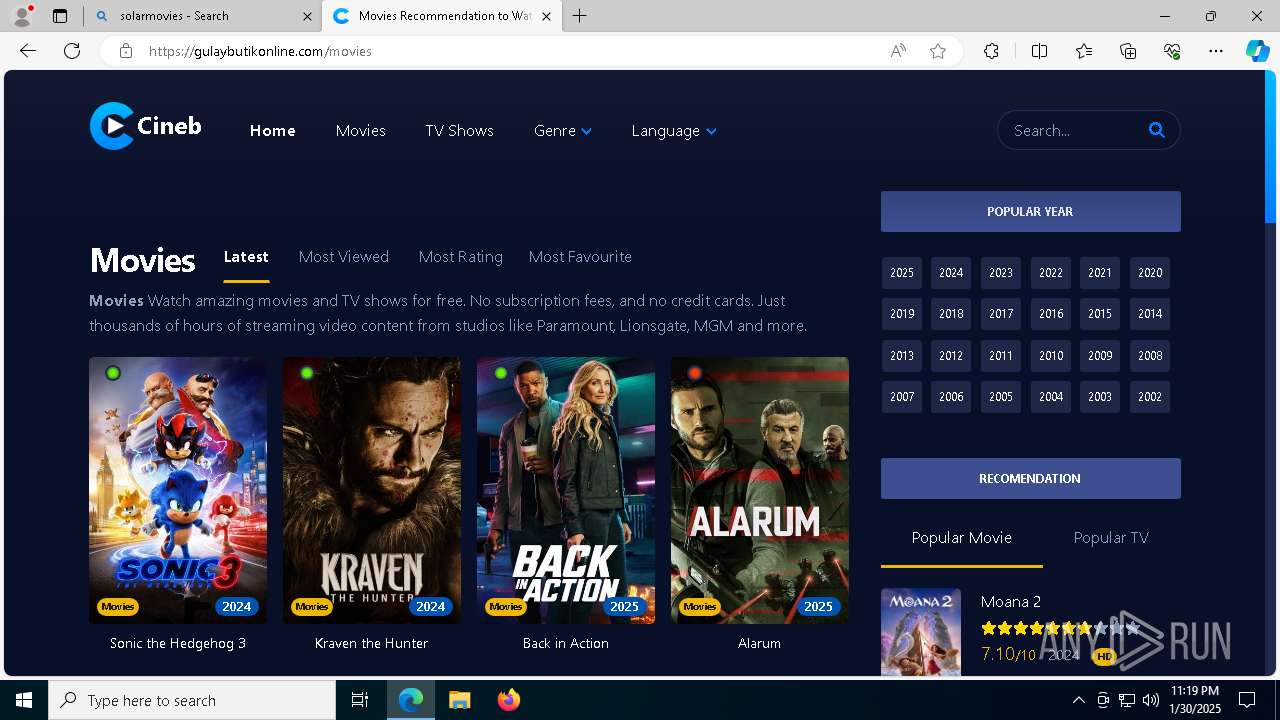This screenshot has height=720, width=1280.
Task: Filter by year 2010
Action: pos(1051,356)
